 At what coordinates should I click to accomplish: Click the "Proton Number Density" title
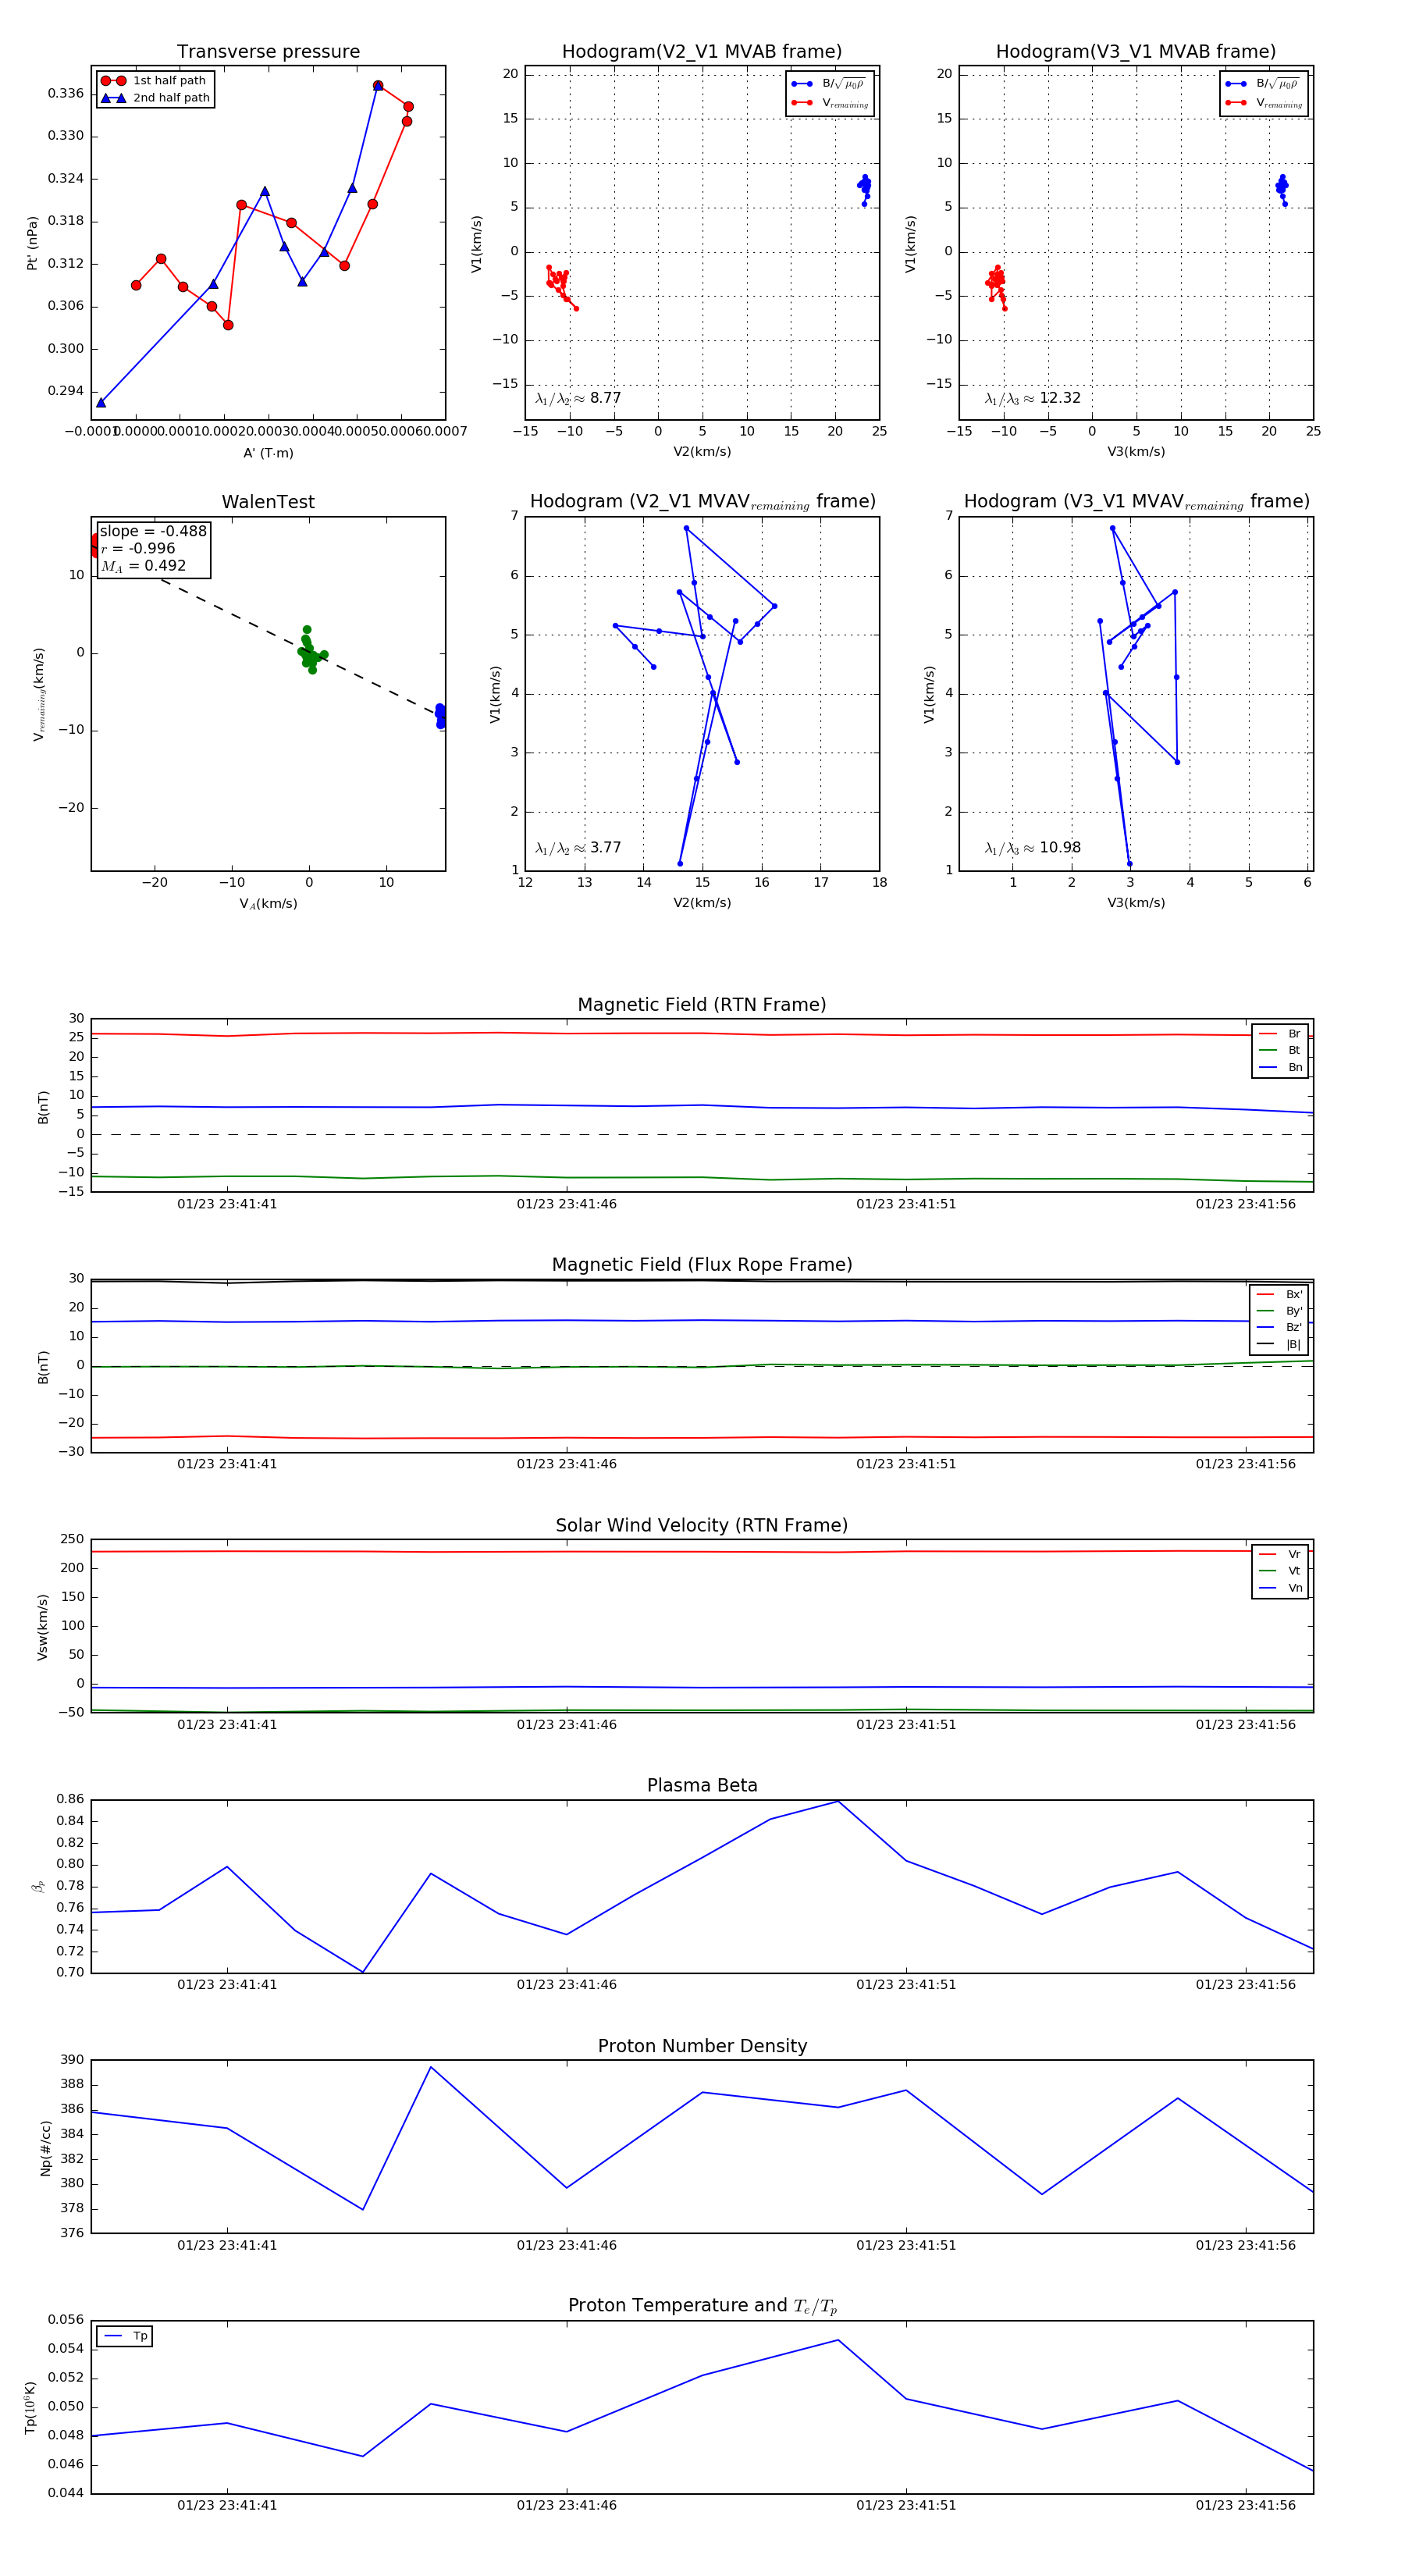pos(702,2046)
